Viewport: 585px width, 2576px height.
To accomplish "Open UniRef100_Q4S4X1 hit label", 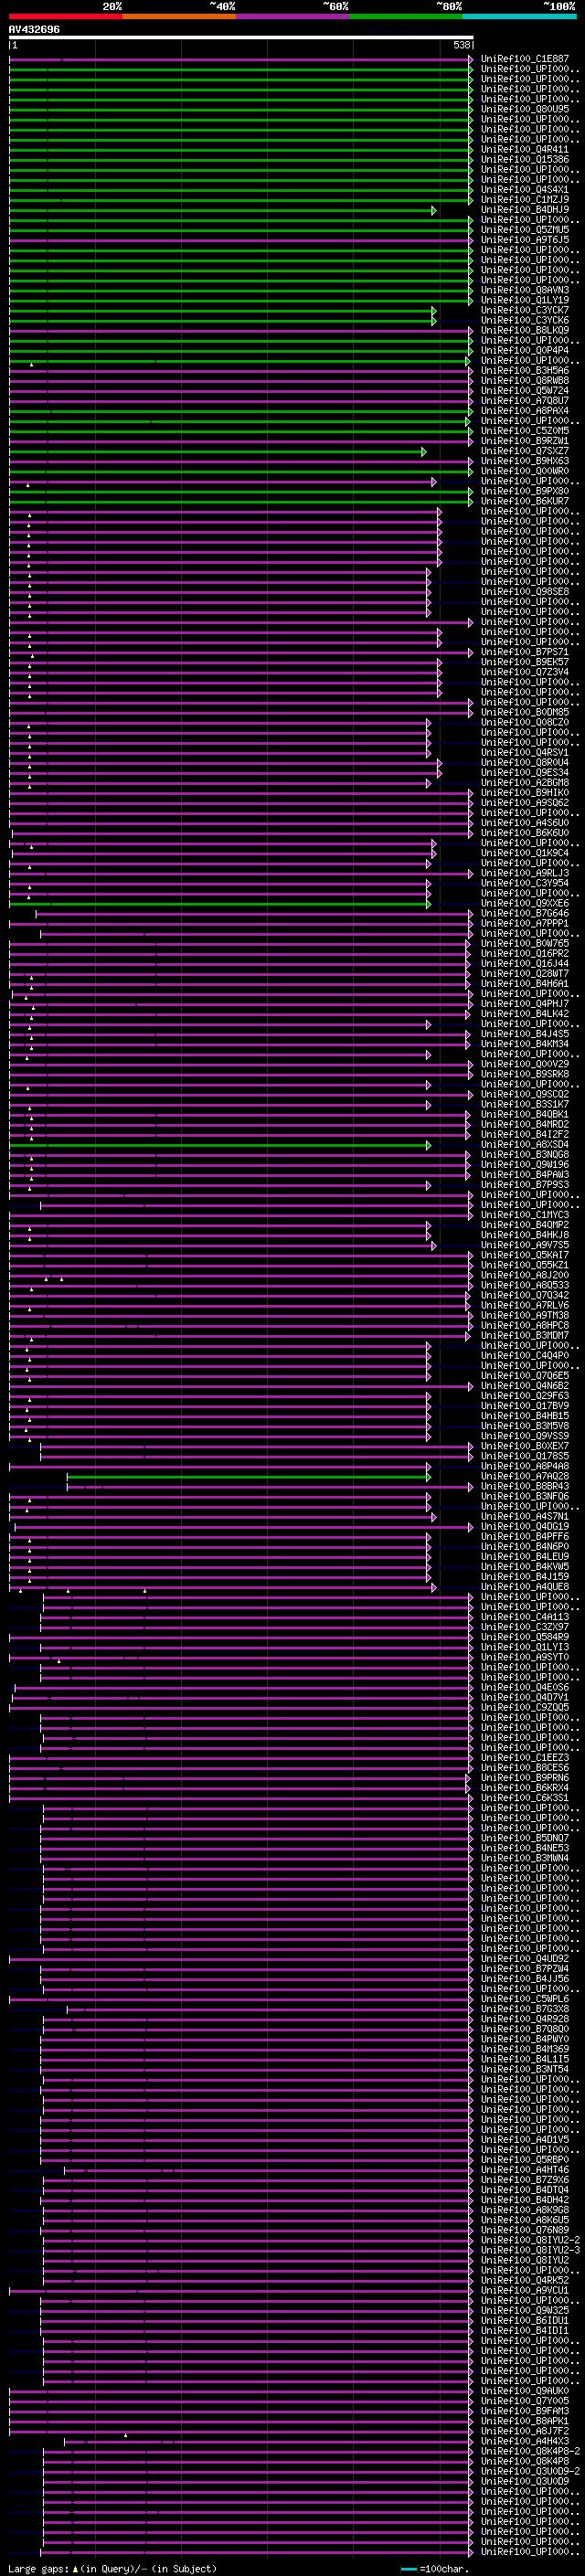I will (x=525, y=190).
